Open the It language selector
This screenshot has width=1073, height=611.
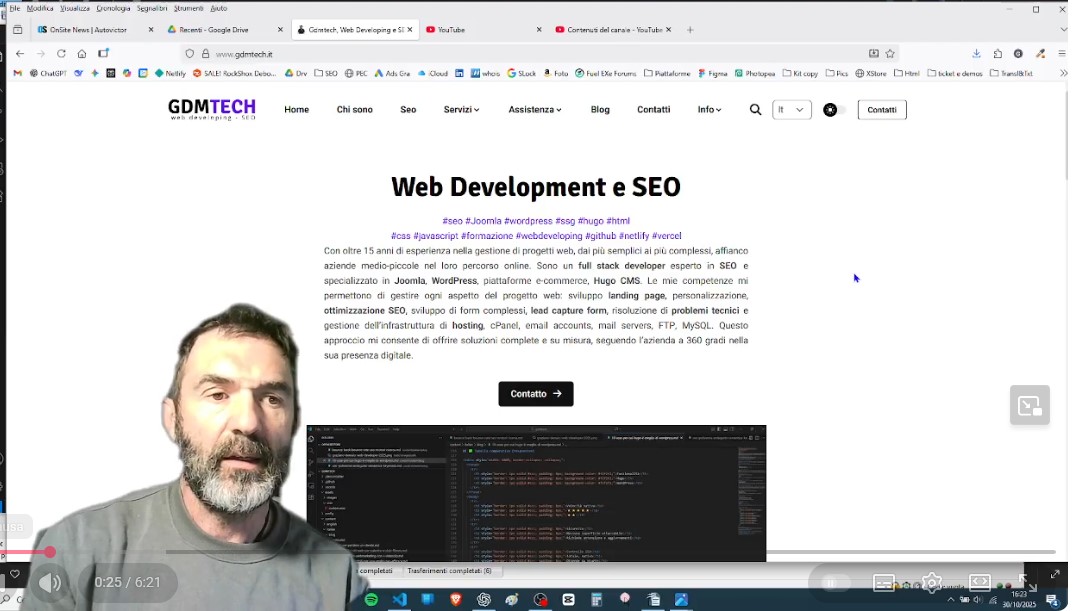coord(790,109)
